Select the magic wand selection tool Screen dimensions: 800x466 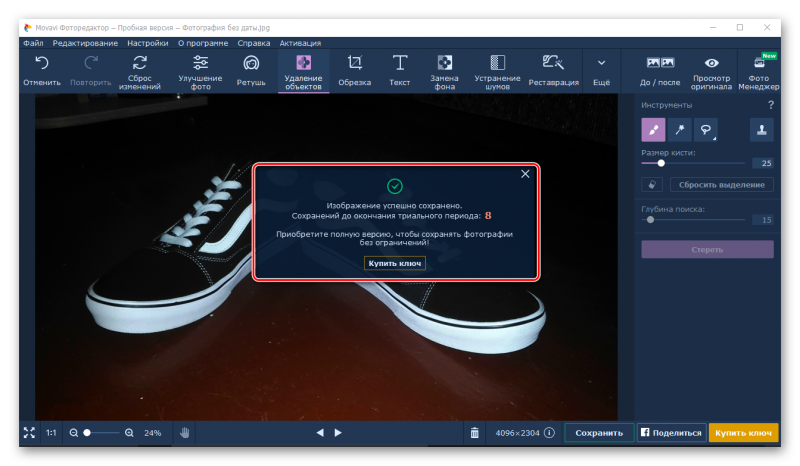(680, 129)
